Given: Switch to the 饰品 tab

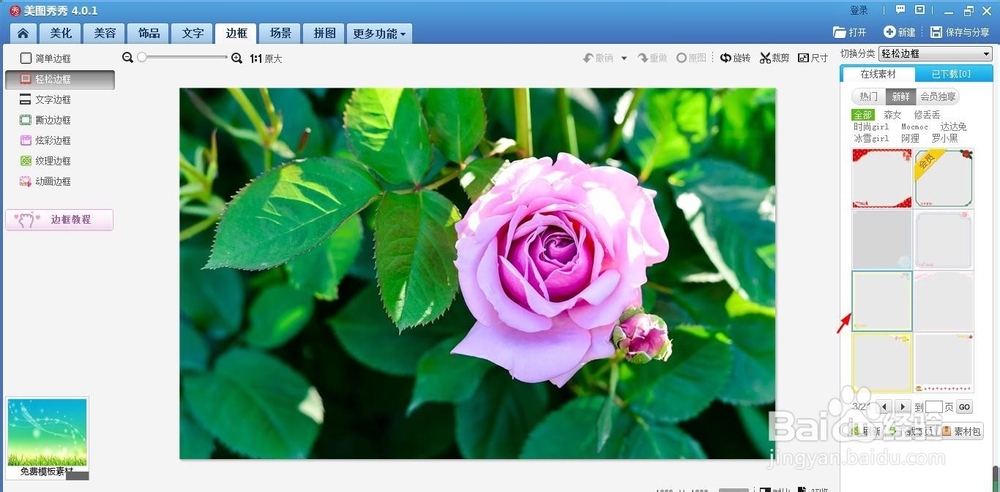Looking at the screenshot, I should coord(149,33).
